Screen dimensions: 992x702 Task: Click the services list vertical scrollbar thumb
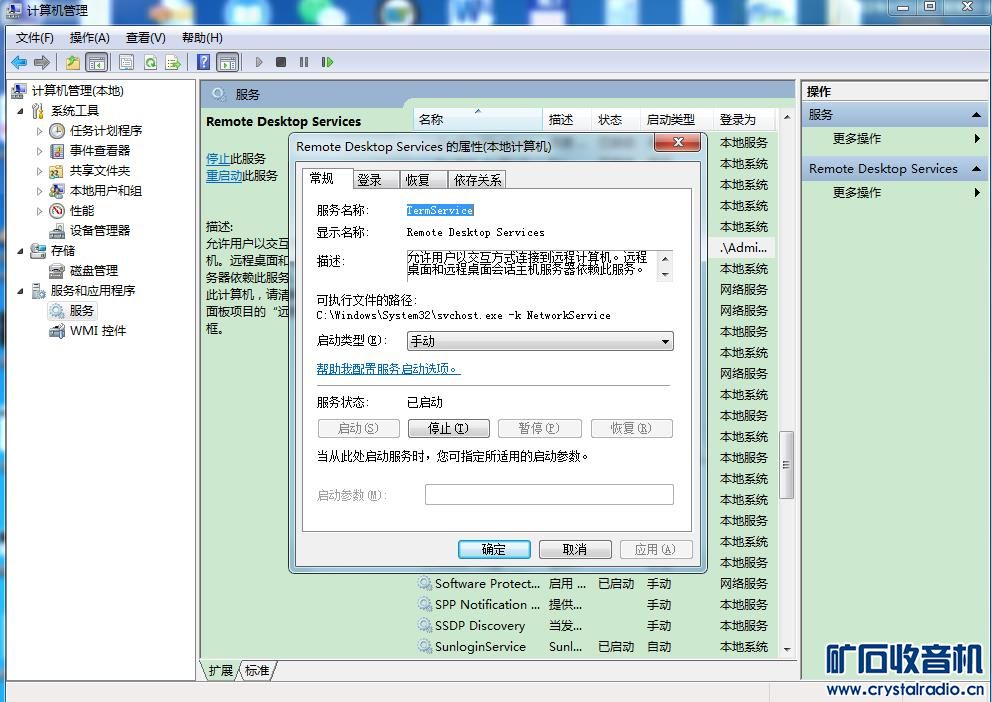(786, 465)
